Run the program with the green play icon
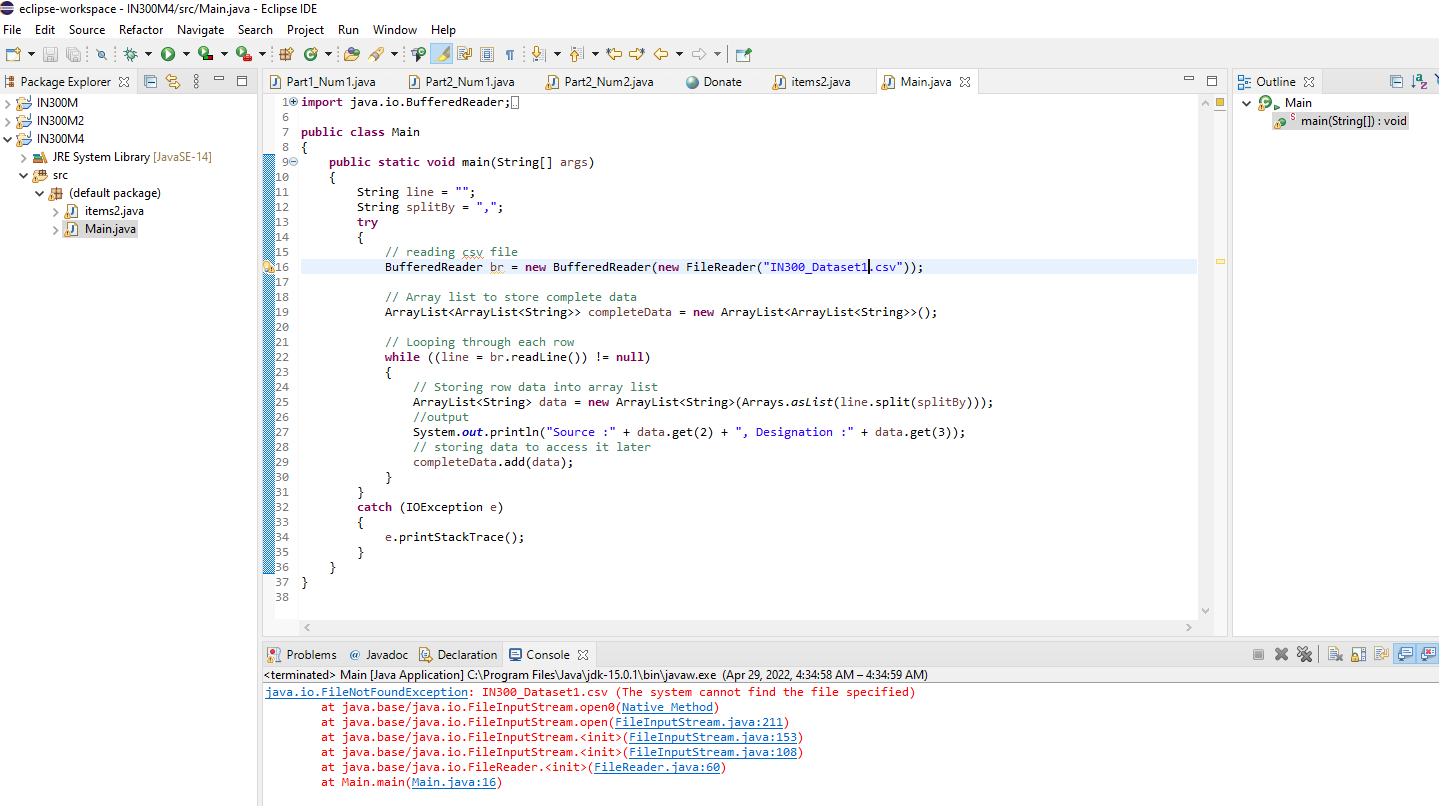The height and width of the screenshot is (806, 1439). click(168, 54)
